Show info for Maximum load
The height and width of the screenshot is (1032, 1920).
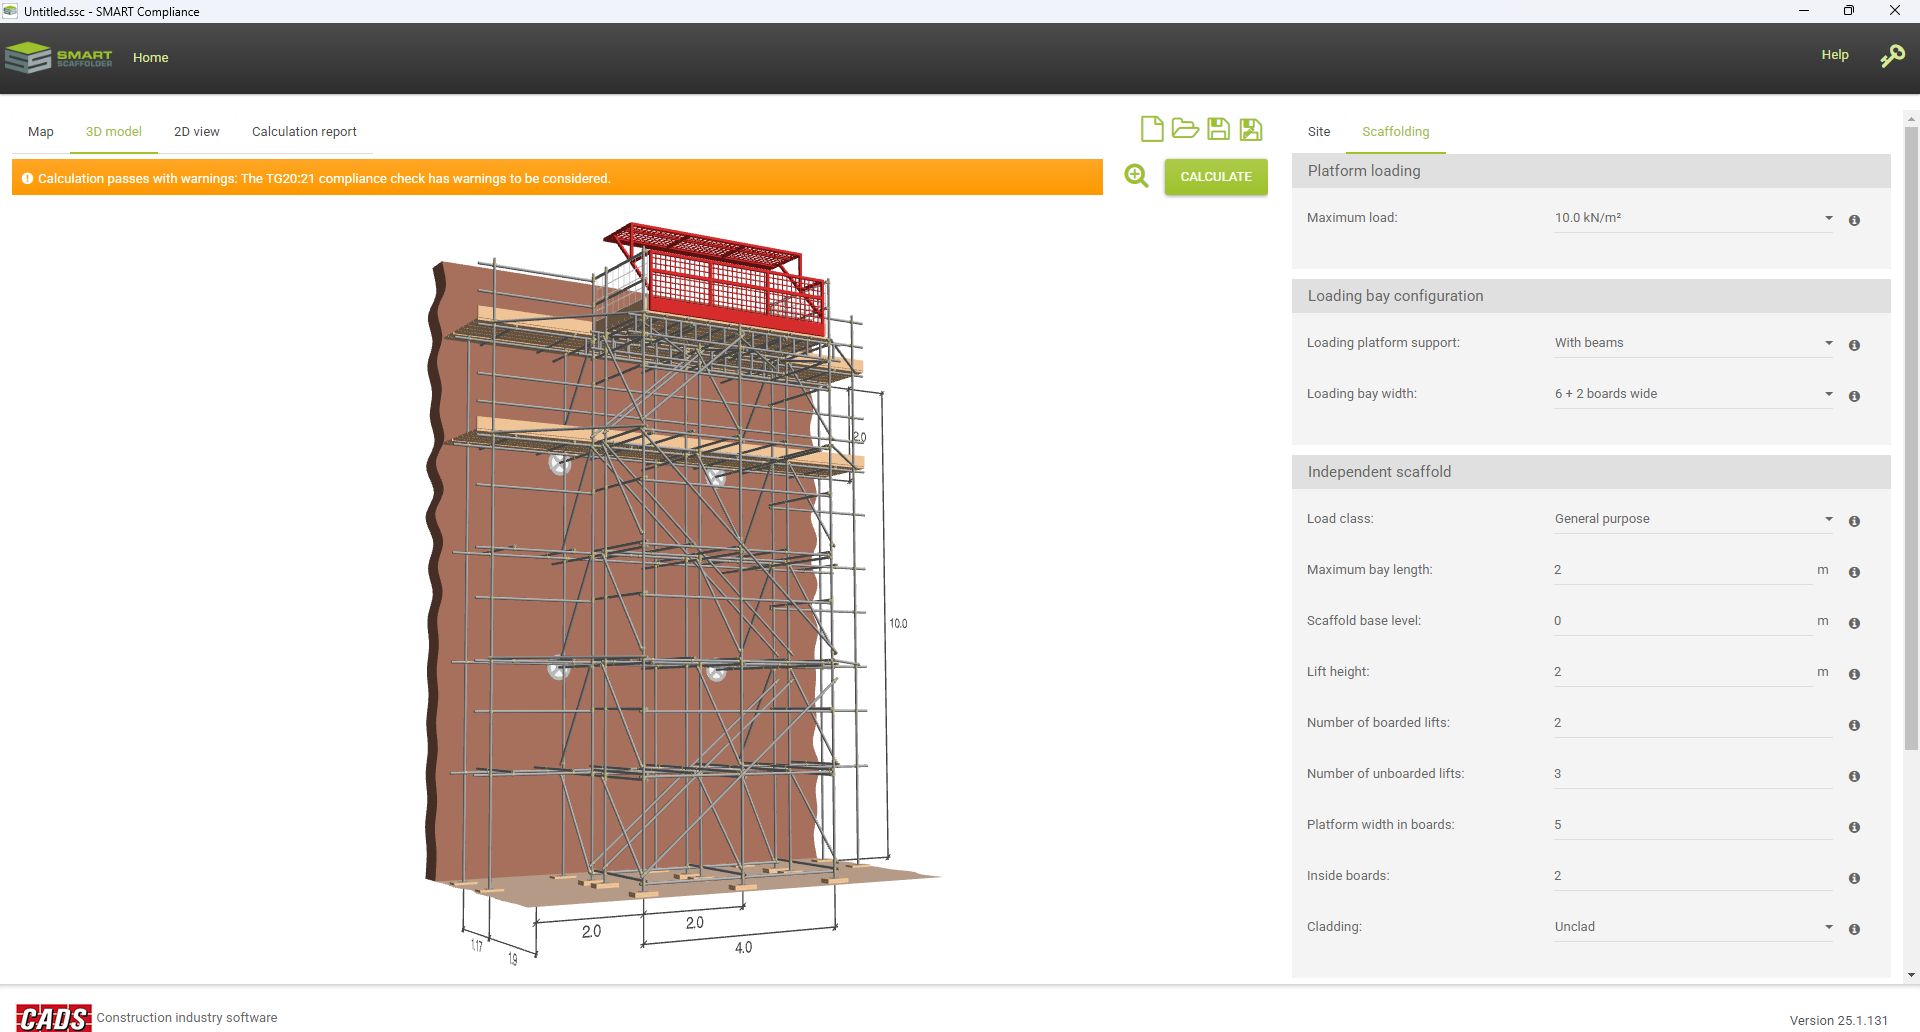1854,220
